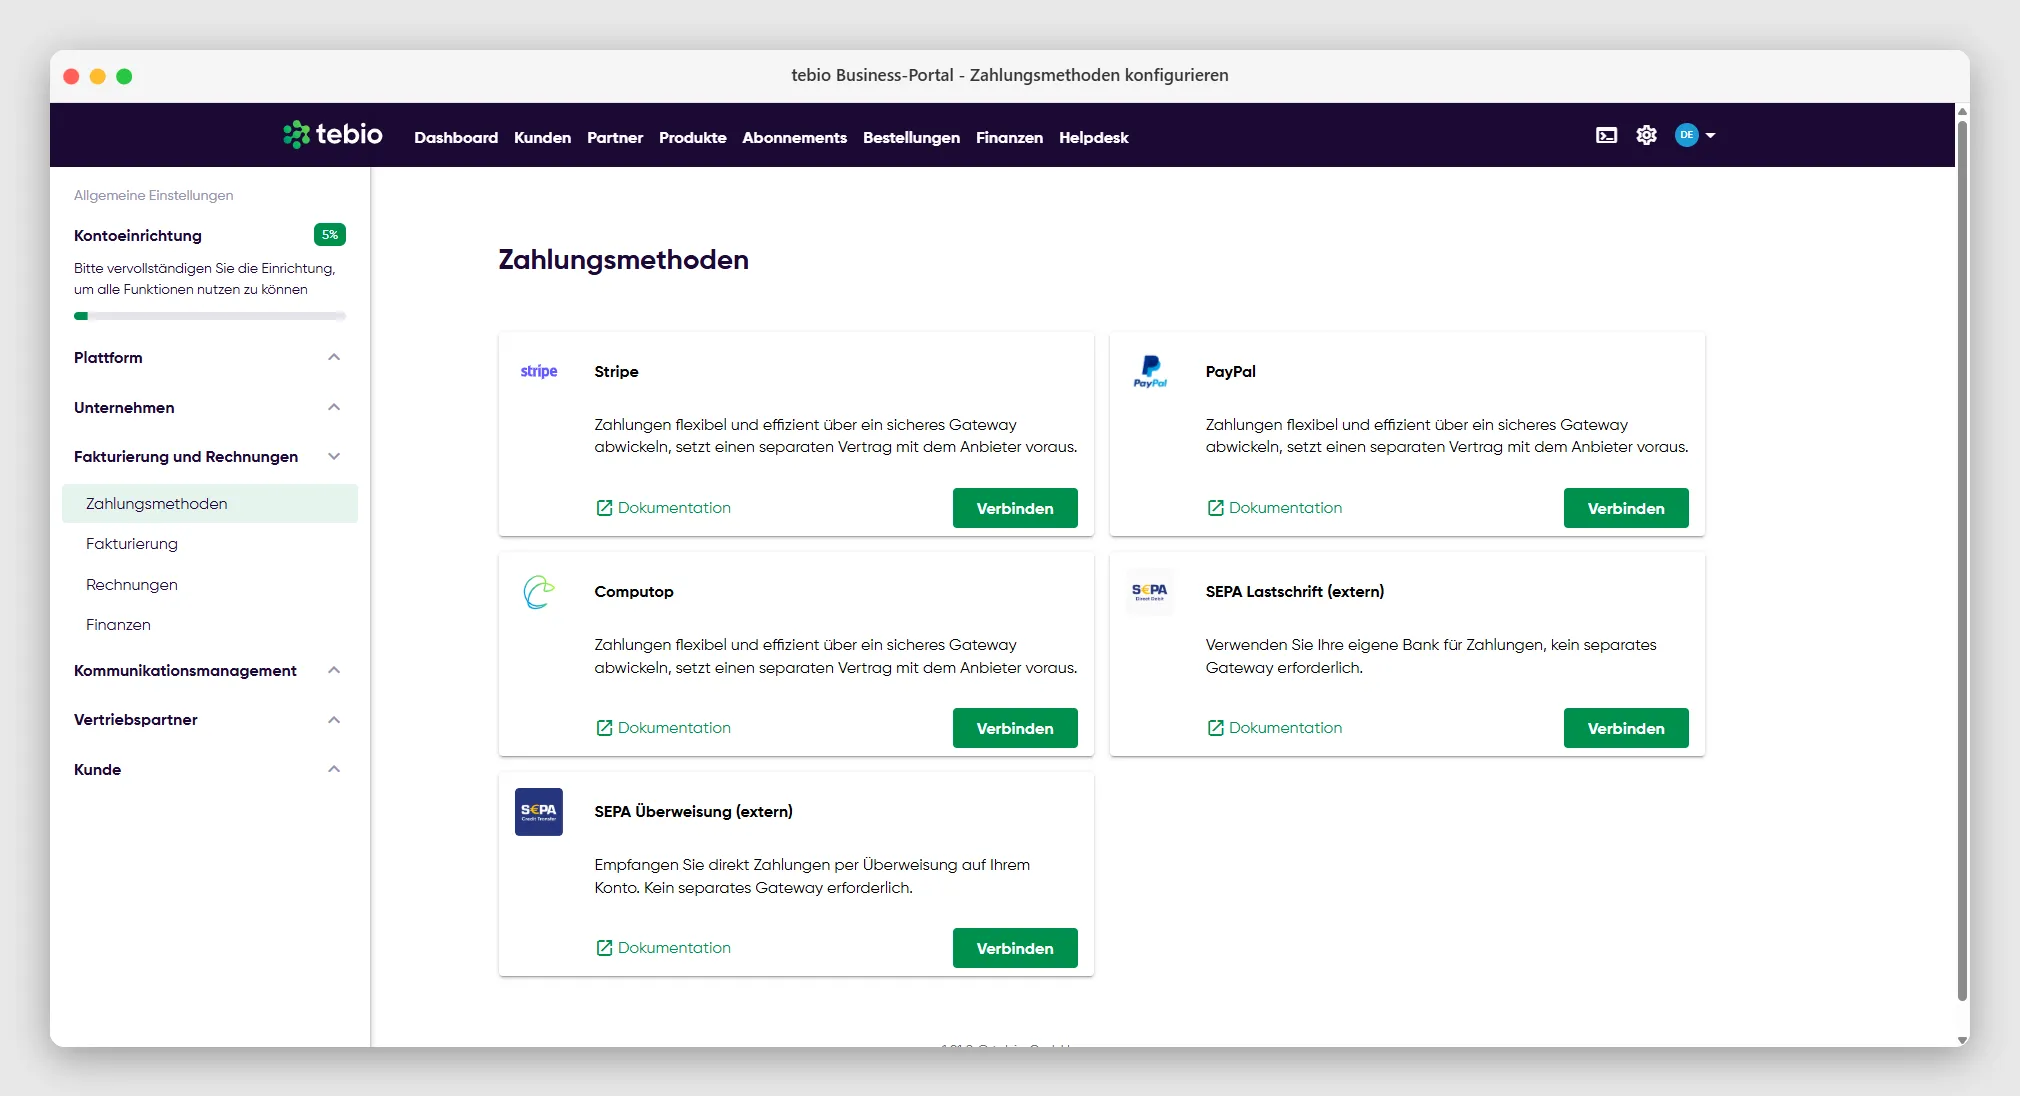This screenshot has height=1096, width=2020.
Task: Click the external-link icon in SEPA Überweisung card
Action: [604, 948]
